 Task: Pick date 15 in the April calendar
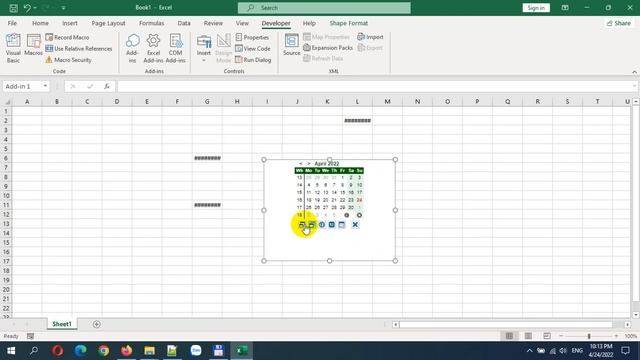342,193
